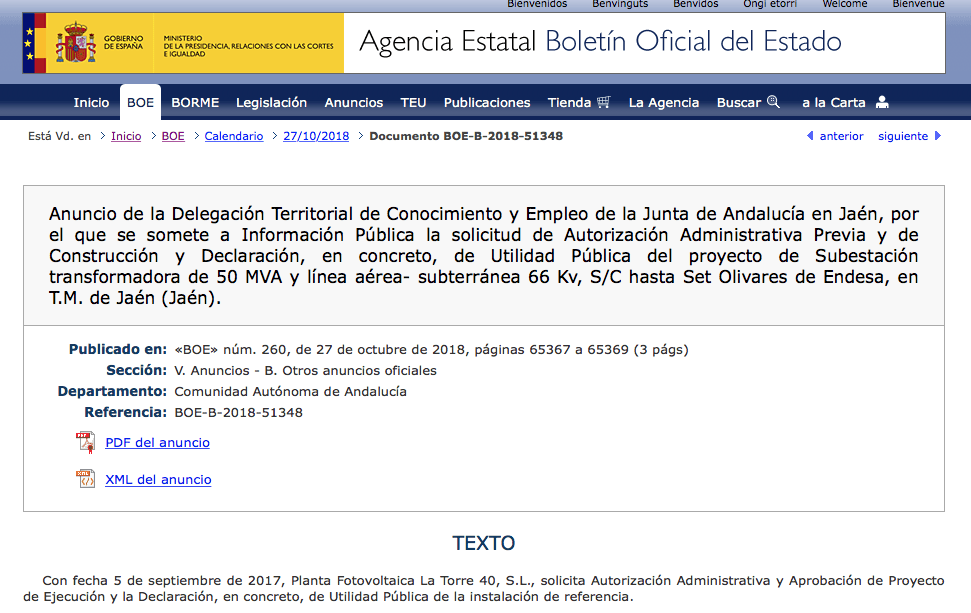This screenshot has width=971, height=613.
Task: Switch to Bienvenue French language
Action: click(x=918, y=4)
